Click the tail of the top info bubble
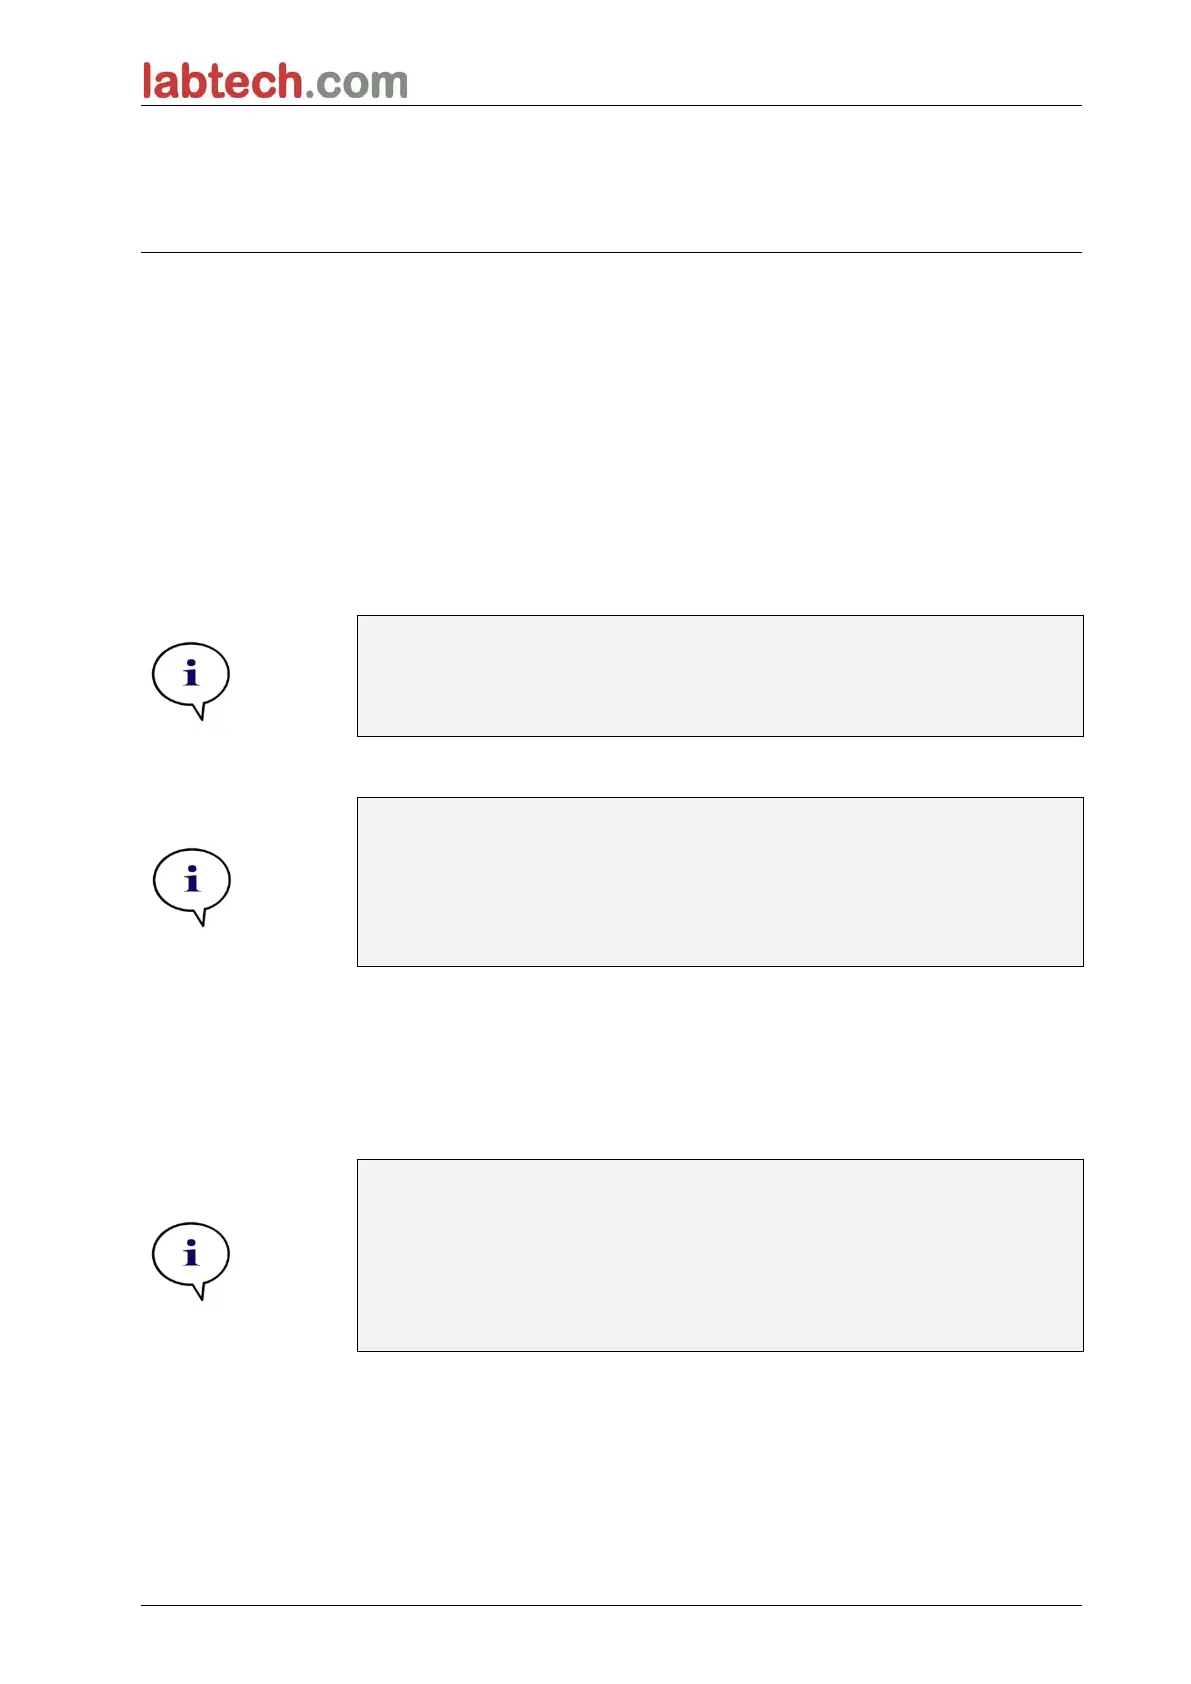 [200, 711]
